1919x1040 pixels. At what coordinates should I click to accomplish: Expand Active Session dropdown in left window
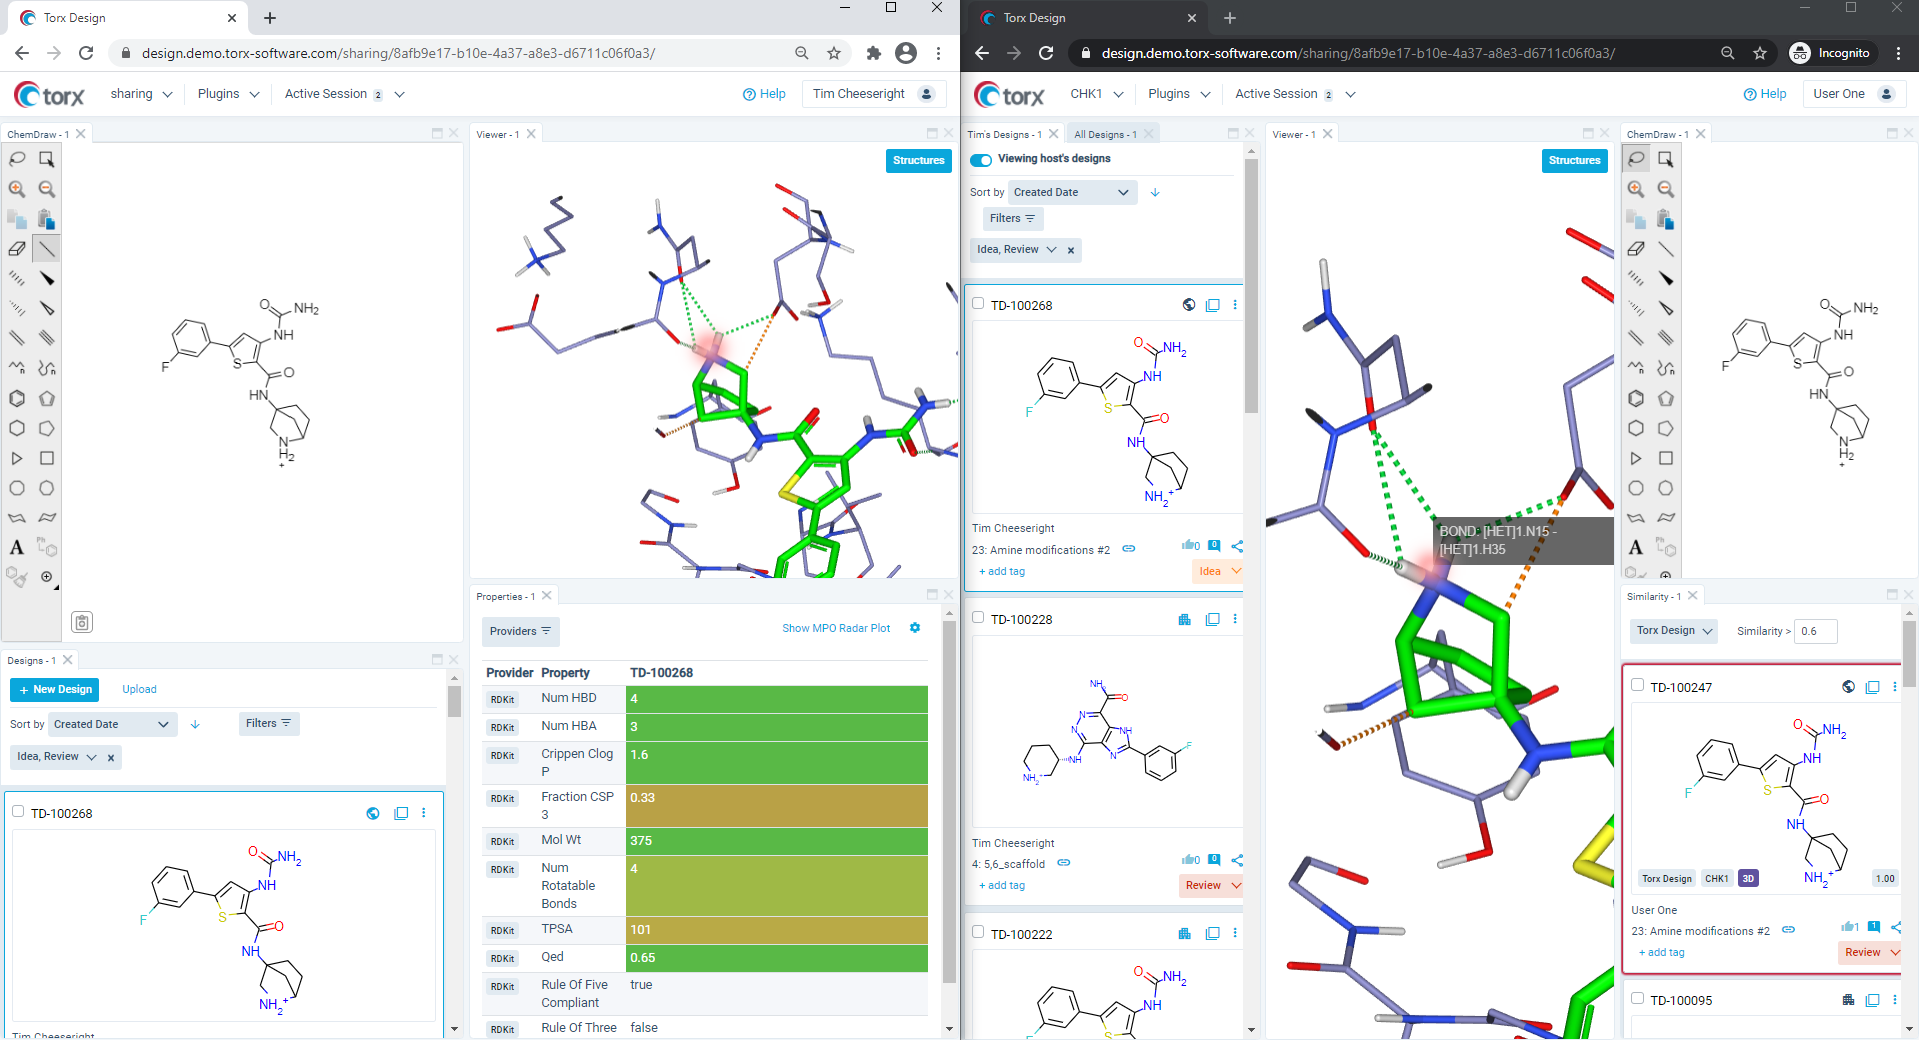point(344,94)
